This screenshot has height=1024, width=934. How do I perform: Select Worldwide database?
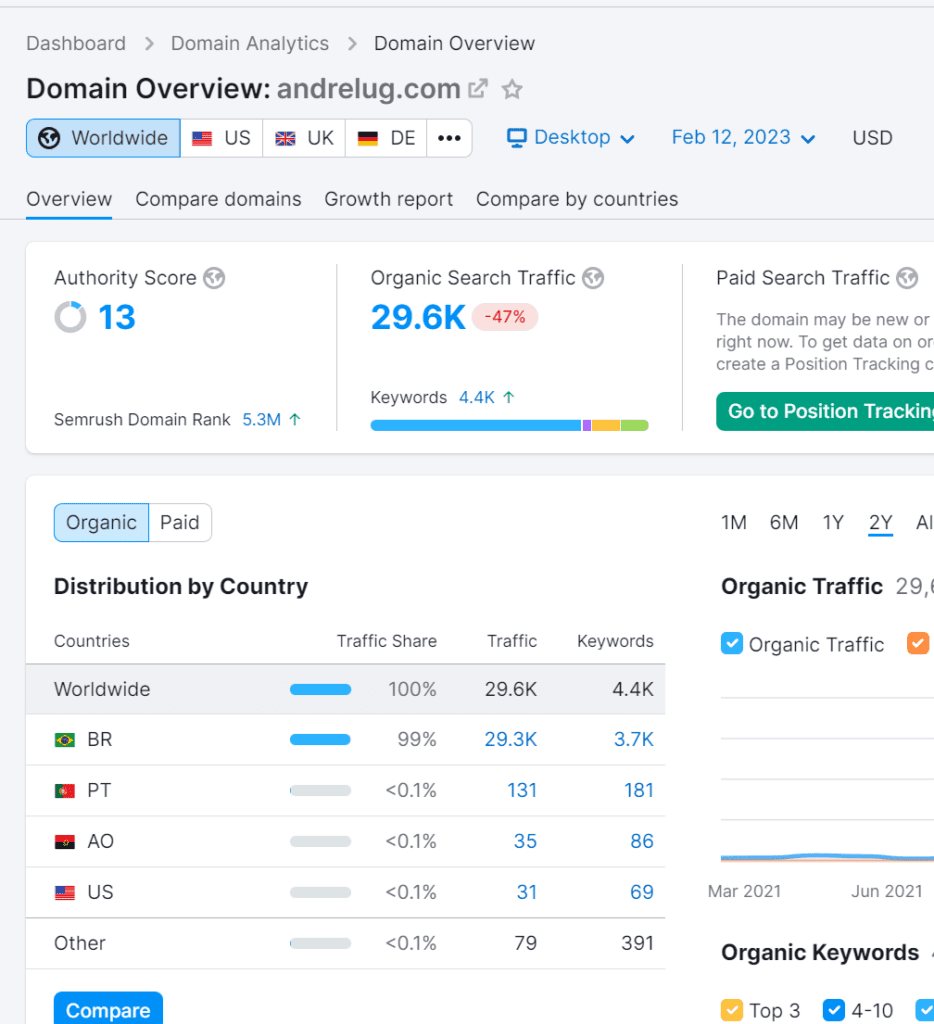pyautogui.click(x=103, y=138)
